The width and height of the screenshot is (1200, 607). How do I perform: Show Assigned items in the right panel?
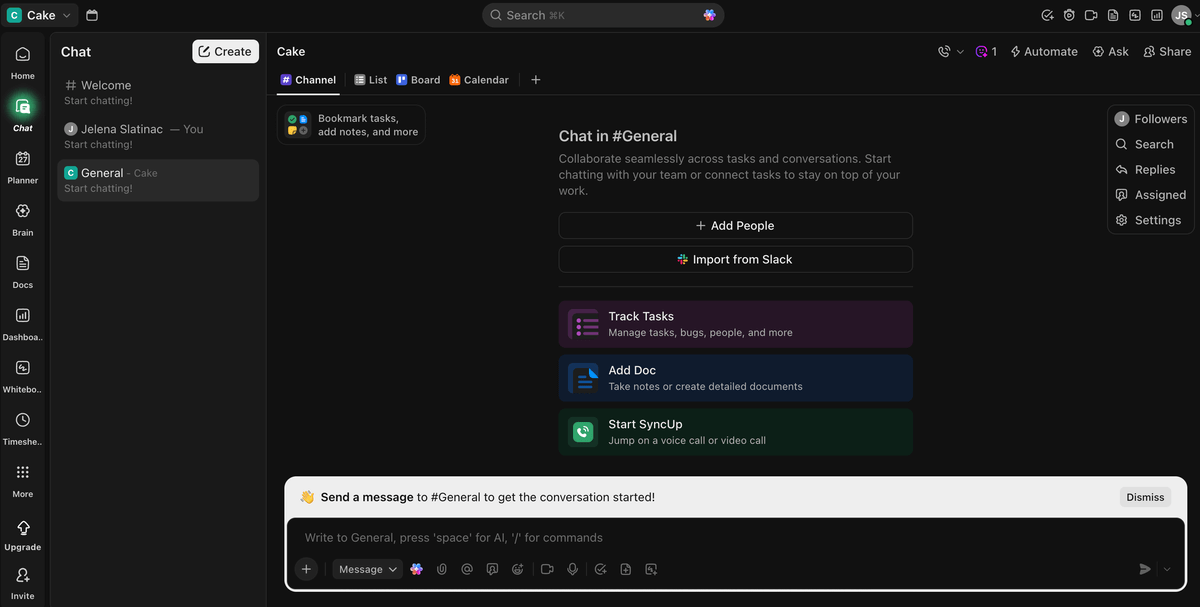click(x=1151, y=194)
